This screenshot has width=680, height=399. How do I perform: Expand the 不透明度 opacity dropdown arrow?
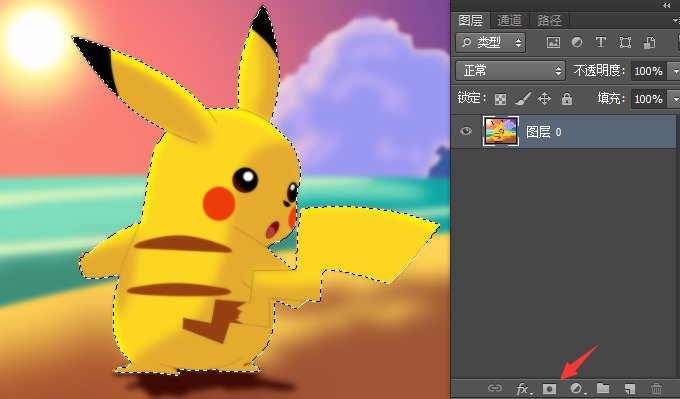tap(675, 71)
